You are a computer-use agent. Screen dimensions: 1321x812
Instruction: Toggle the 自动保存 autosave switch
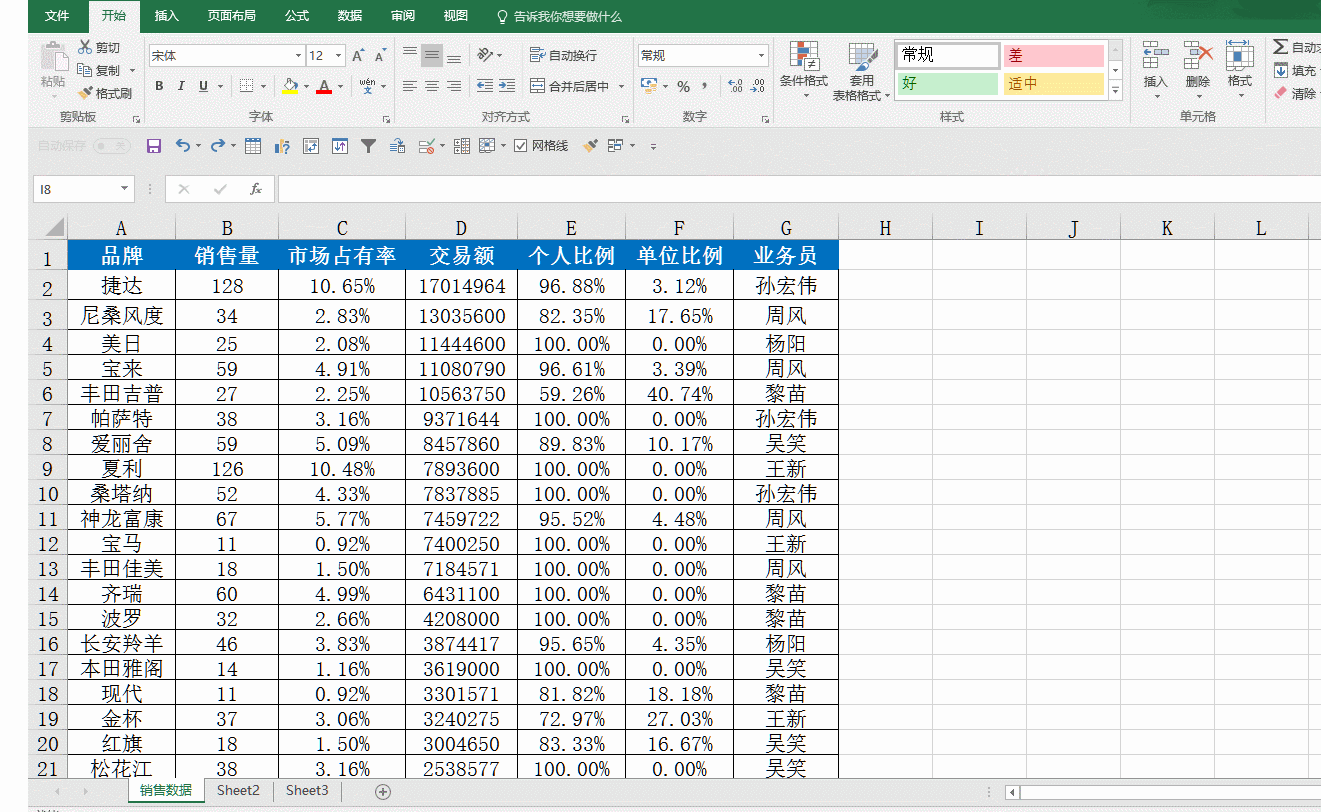[x=111, y=146]
